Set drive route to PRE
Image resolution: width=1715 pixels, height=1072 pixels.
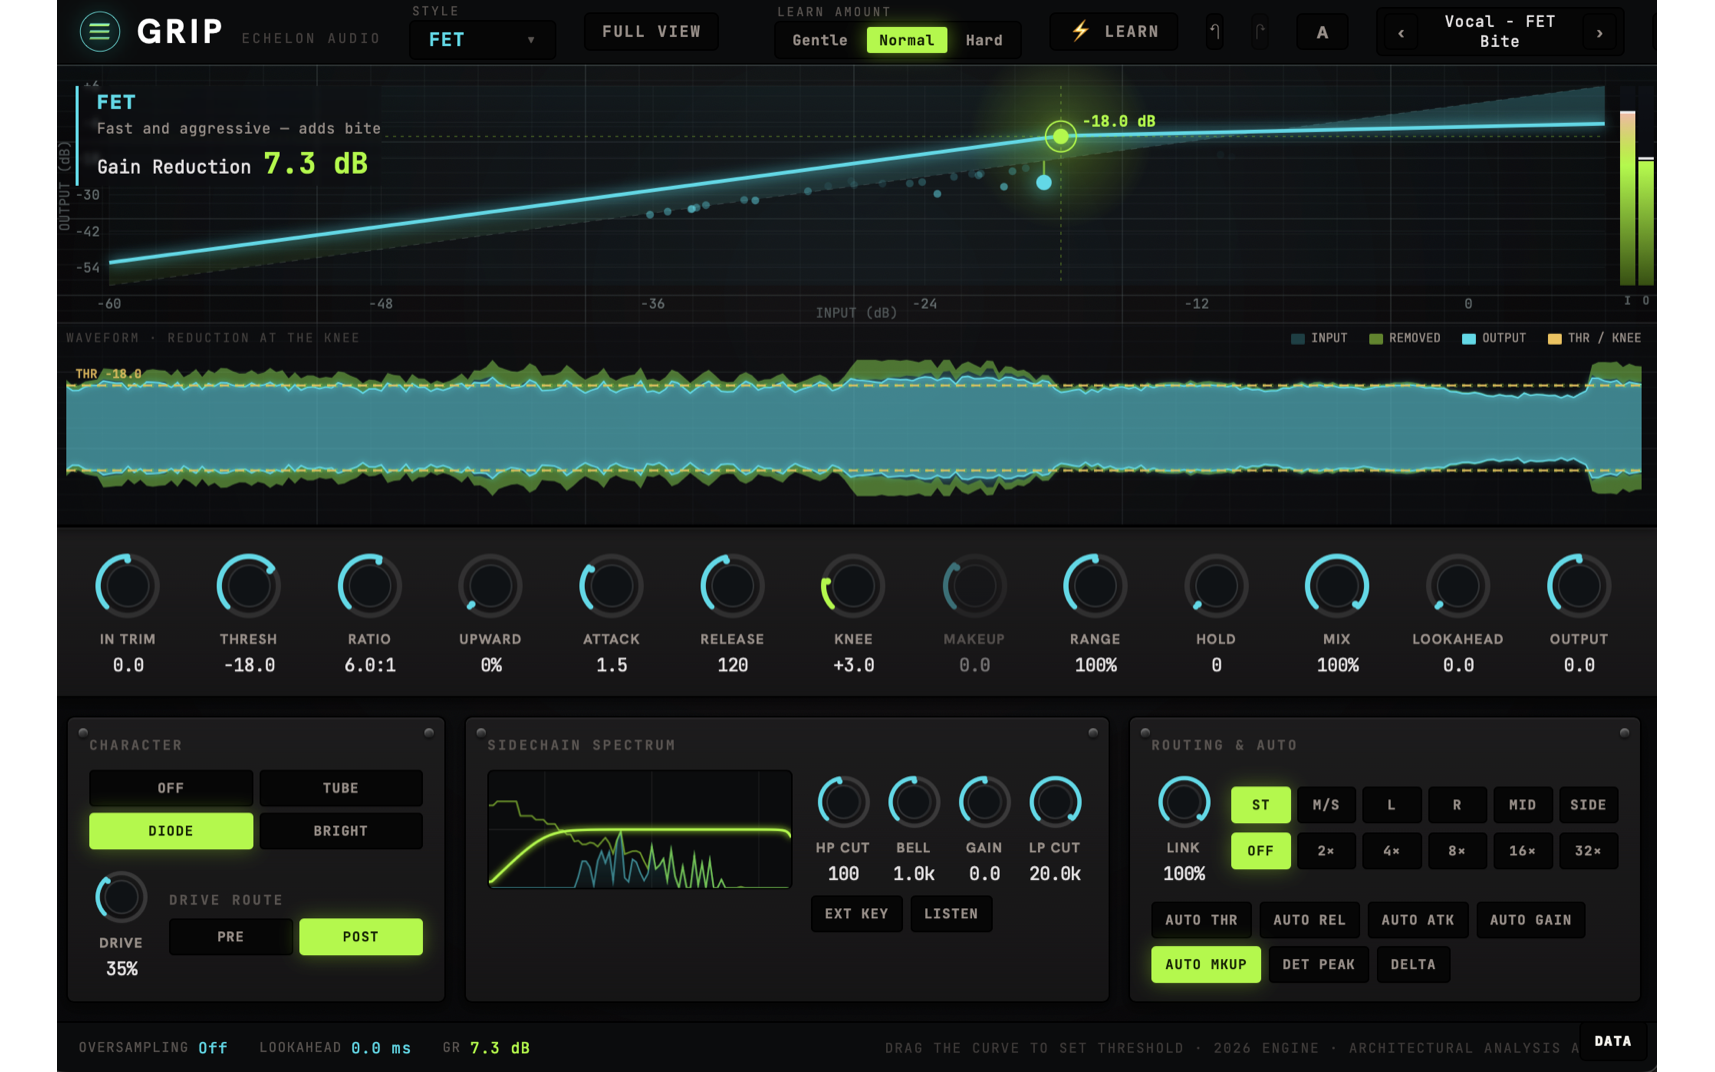pyautogui.click(x=231, y=937)
